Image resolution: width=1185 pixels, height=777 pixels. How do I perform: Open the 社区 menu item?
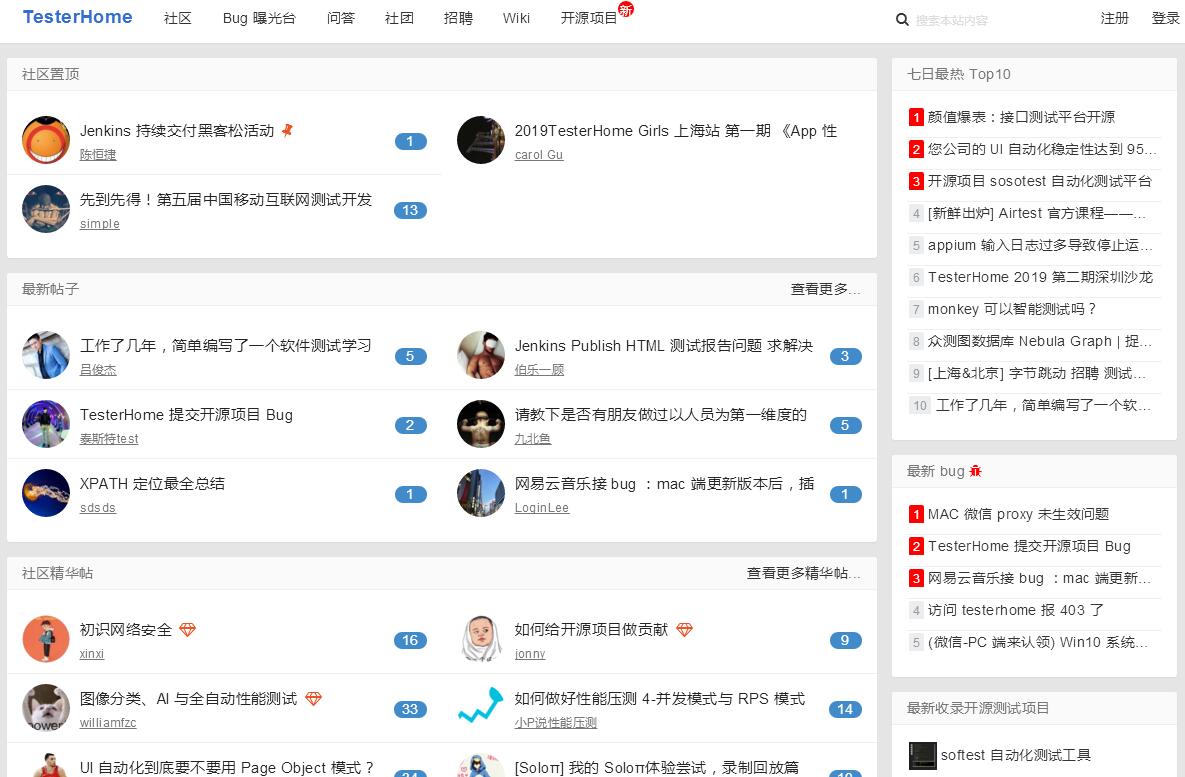click(x=178, y=18)
